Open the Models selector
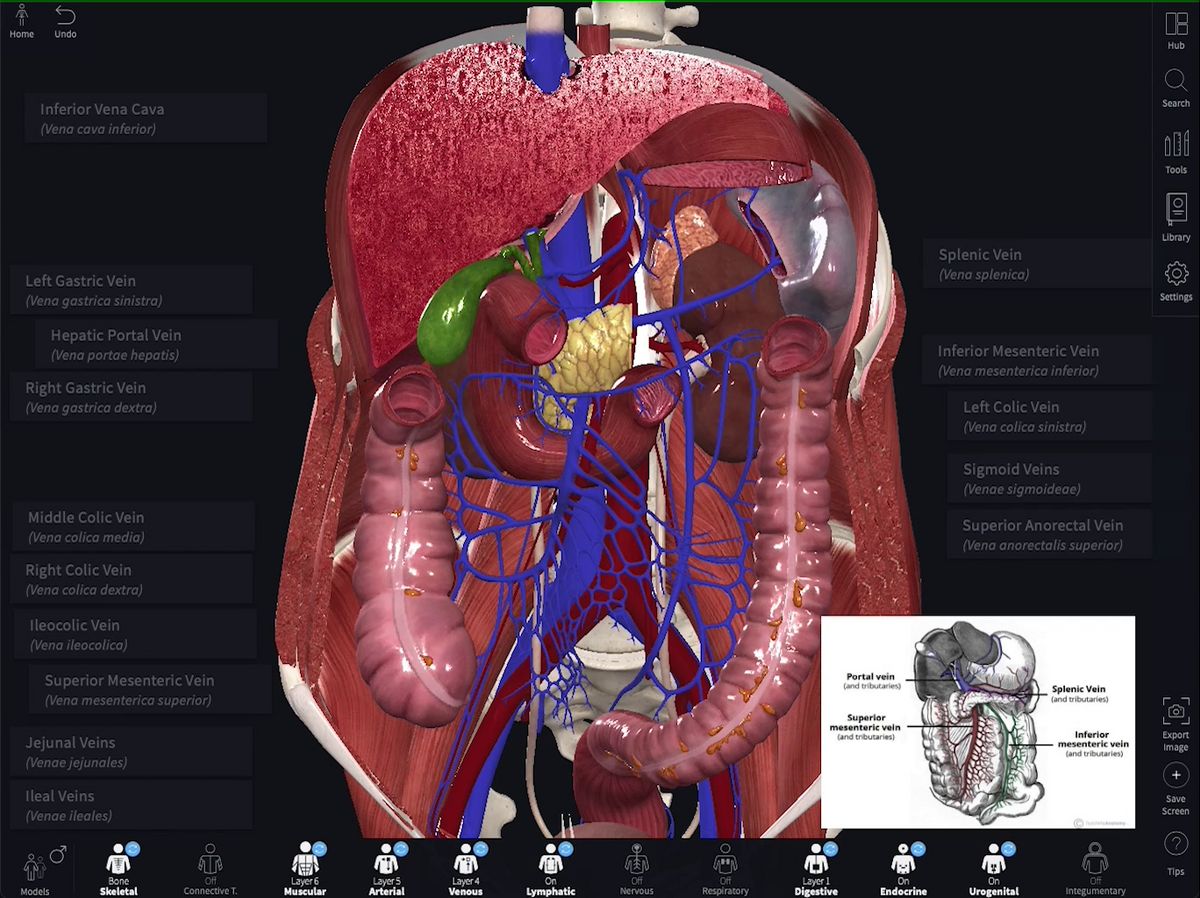The height and width of the screenshot is (898, 1200). coord(35,864)
